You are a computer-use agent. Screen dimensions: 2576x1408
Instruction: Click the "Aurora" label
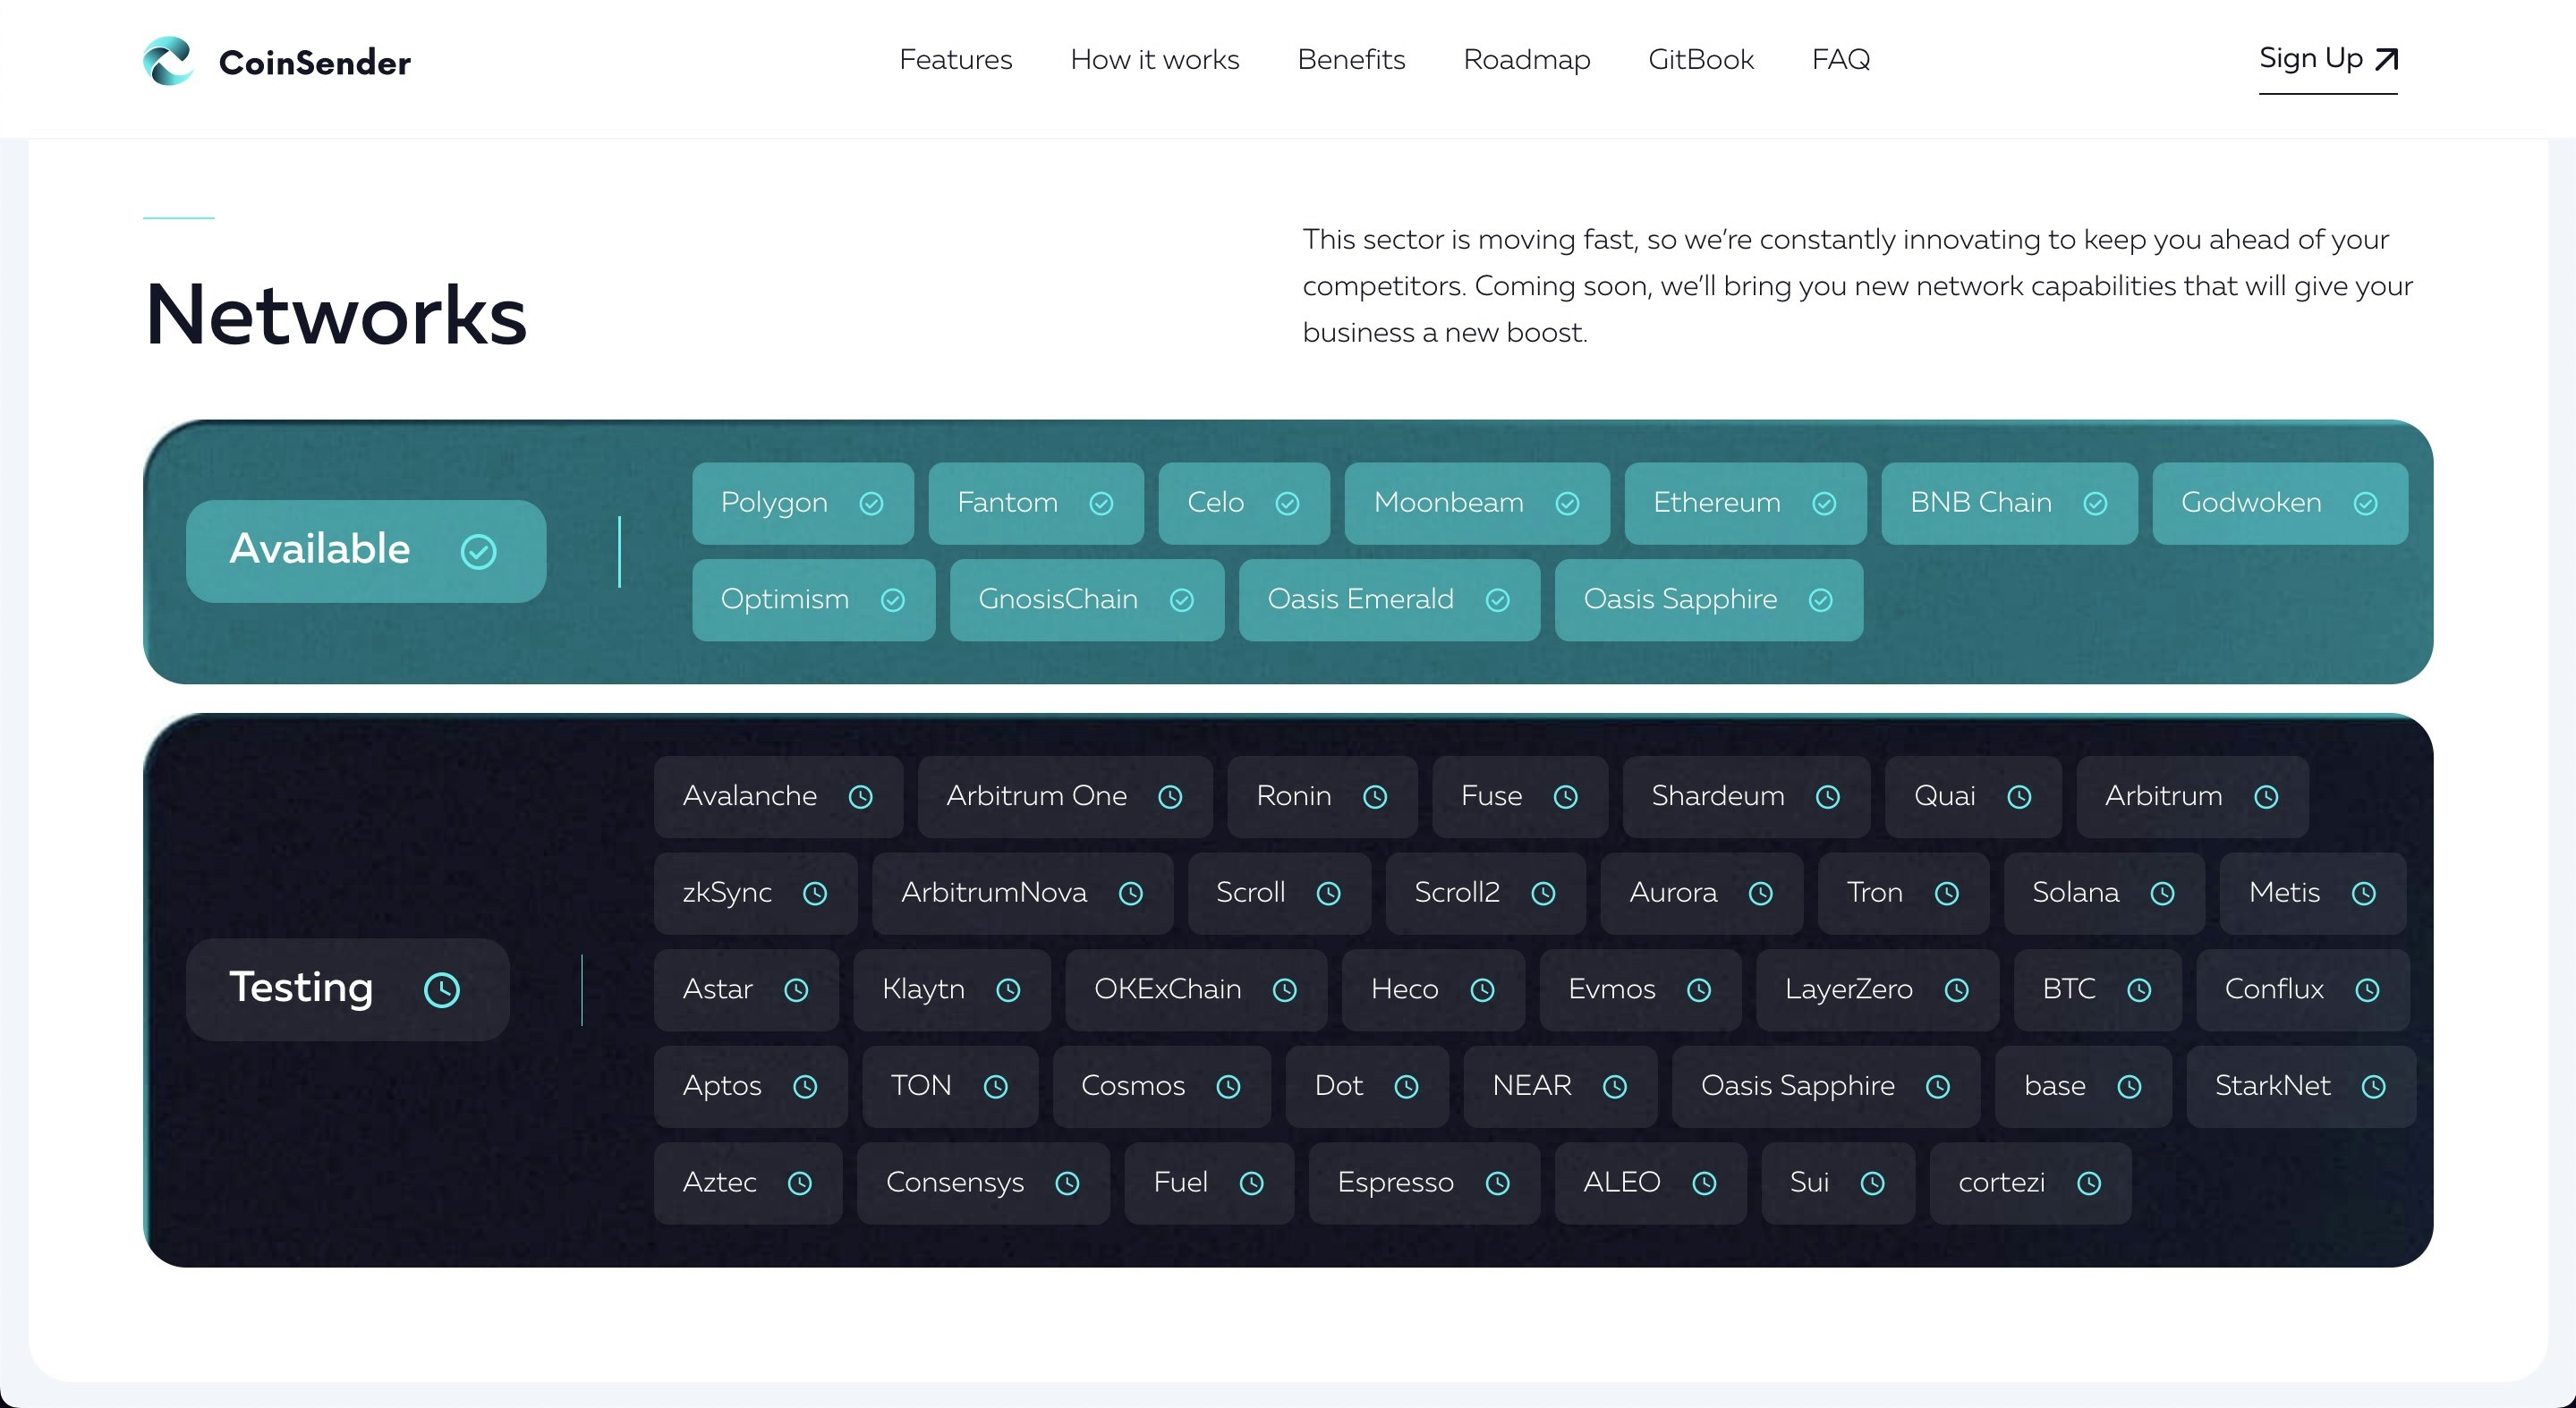click(x=1672, y=892)
